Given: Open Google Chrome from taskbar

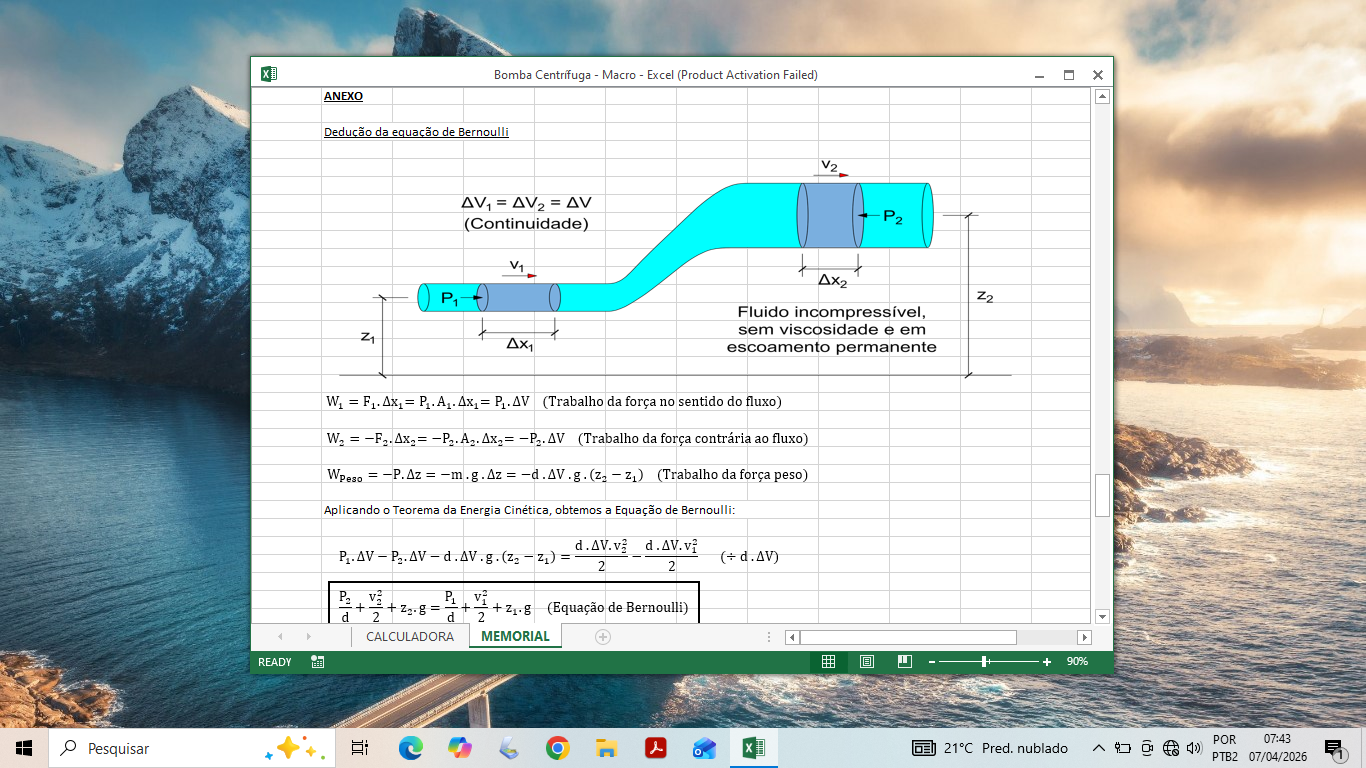Looking at the screenshot, I should click(557, 748).
